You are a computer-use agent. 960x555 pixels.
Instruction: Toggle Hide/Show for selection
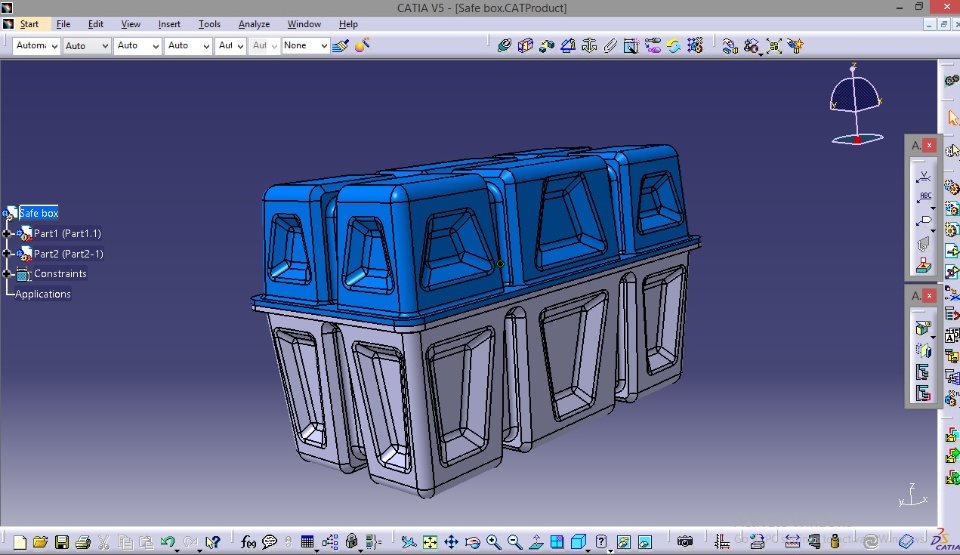(623, 542)
